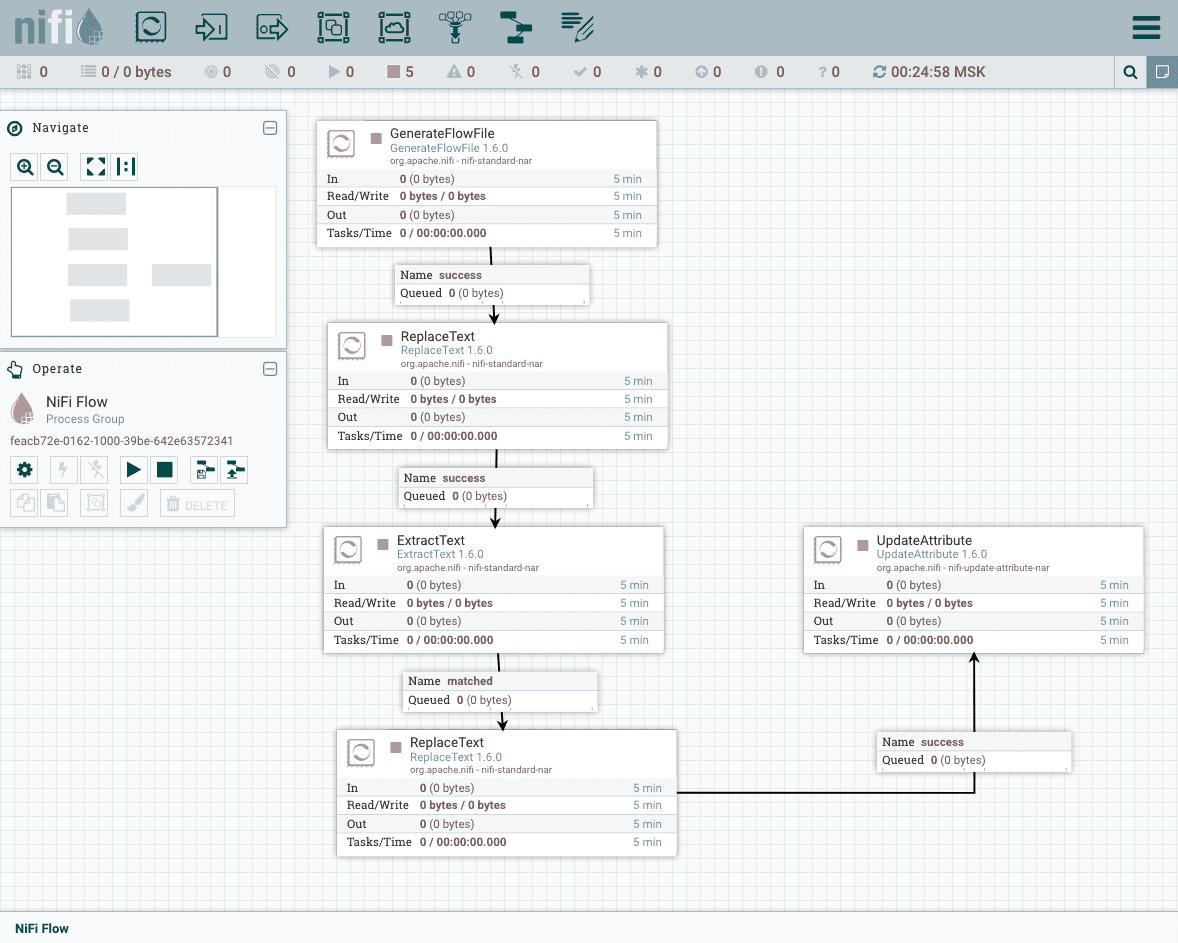Click the stopped status square on GenerateFlowFile
The width and height of the screenshot is (1178, 943).
pyautogui.click(x=376, y=138)
